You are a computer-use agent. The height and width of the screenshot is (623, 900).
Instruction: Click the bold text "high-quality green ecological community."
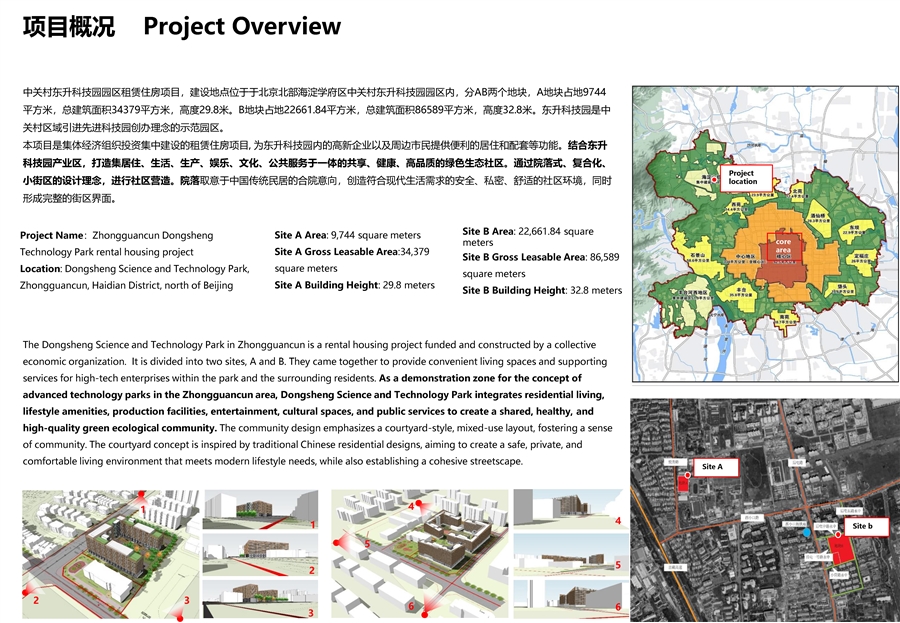pyautogui.click(x=120, y=428)
